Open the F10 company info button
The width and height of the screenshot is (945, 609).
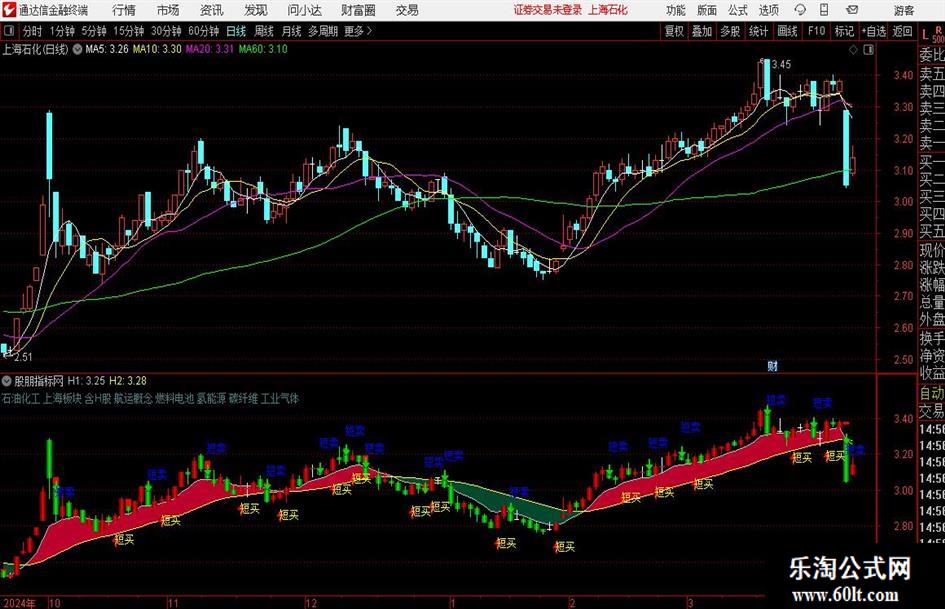[x=817, y=31]
